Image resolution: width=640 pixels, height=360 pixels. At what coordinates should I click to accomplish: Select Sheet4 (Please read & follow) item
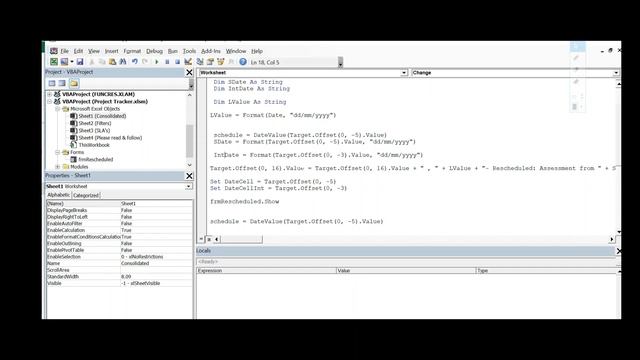pos(110,138)
